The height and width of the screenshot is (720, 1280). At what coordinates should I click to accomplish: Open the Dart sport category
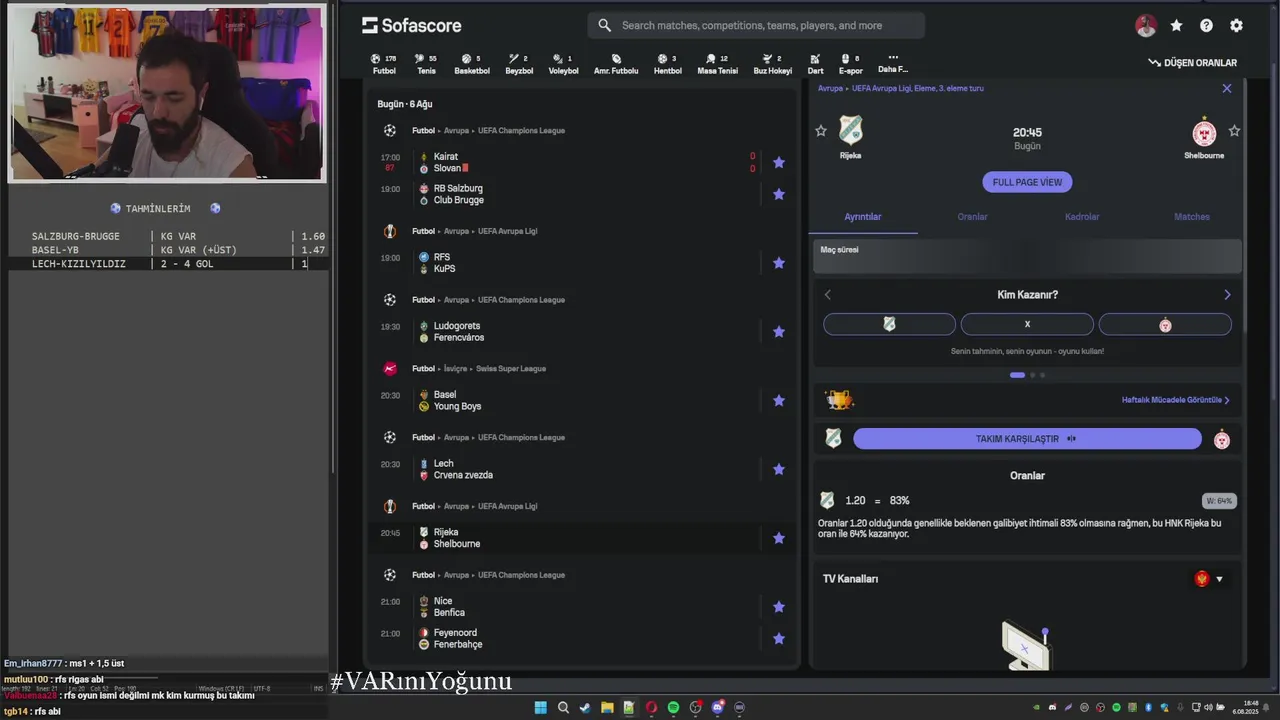pos(815,64)
